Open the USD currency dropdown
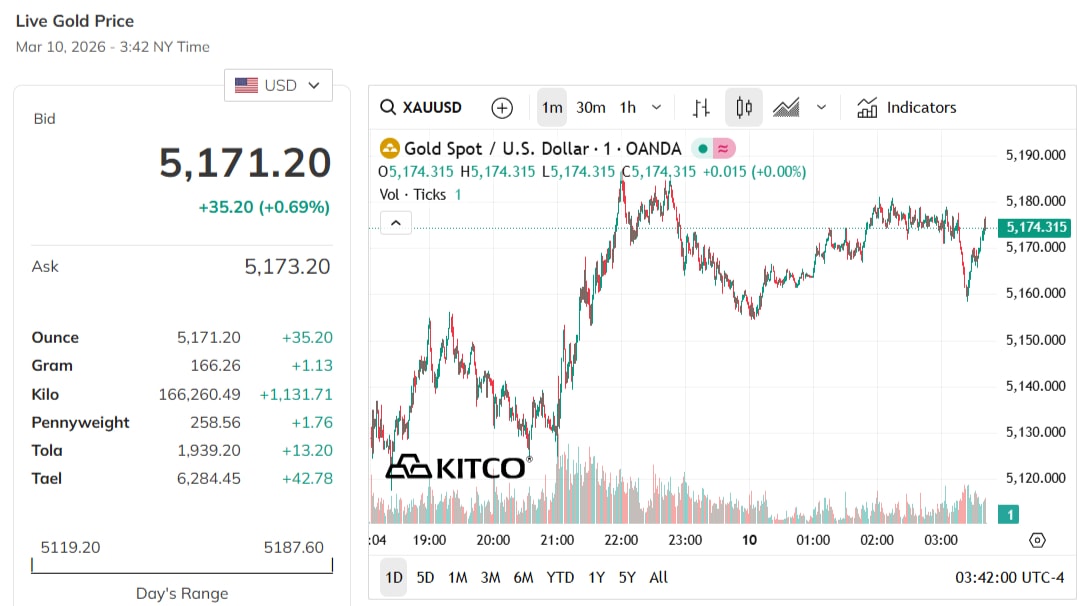 click(x=278, y=85)
